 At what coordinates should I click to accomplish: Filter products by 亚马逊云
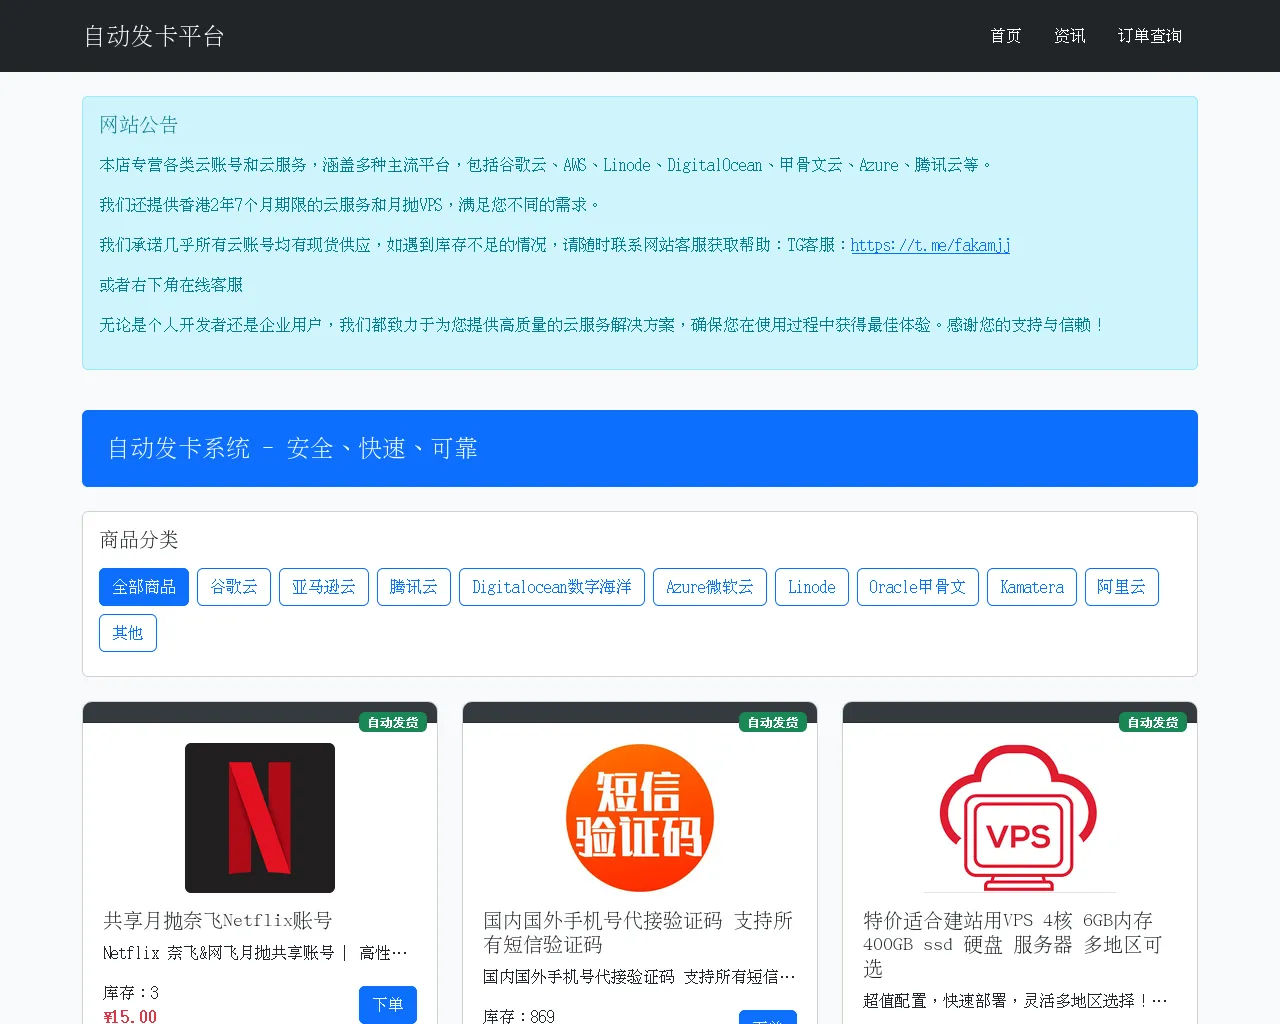324,587
